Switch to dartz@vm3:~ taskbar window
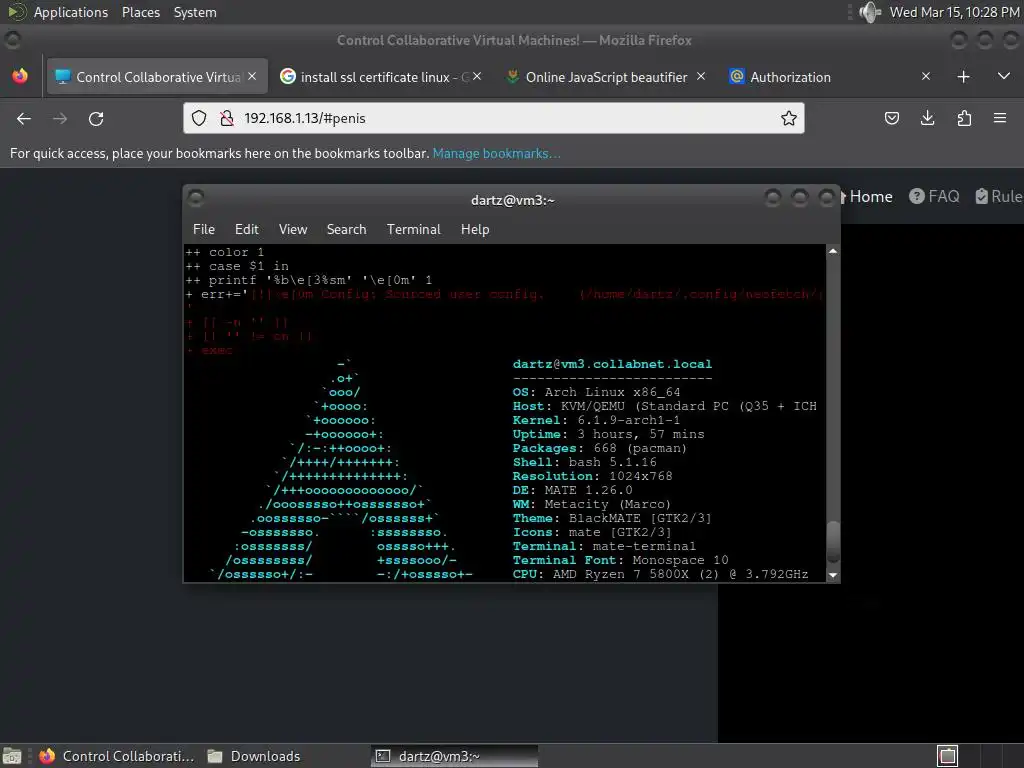 coord(455,756)
